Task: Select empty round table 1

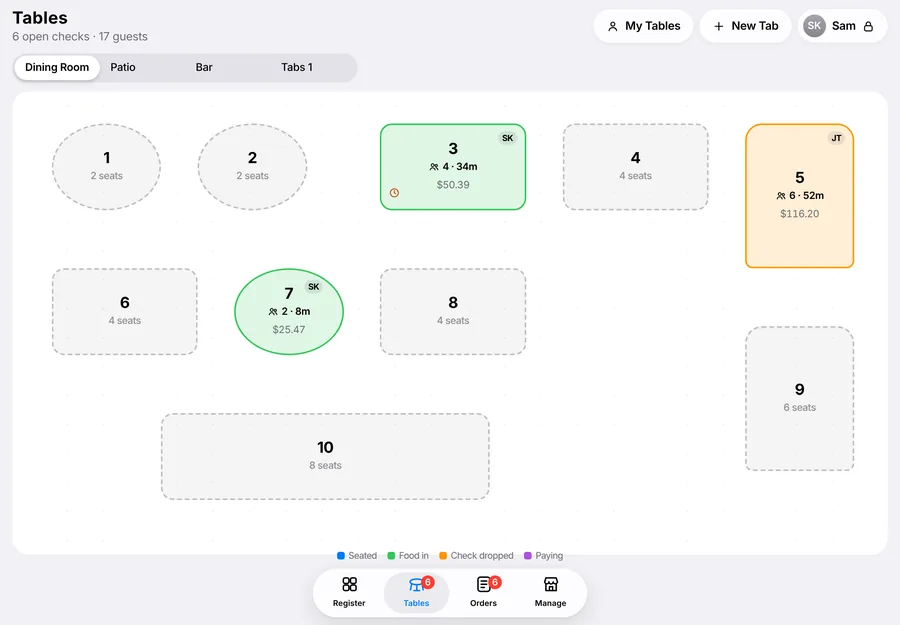Action: pyautogui.click(x=106, y=167)
